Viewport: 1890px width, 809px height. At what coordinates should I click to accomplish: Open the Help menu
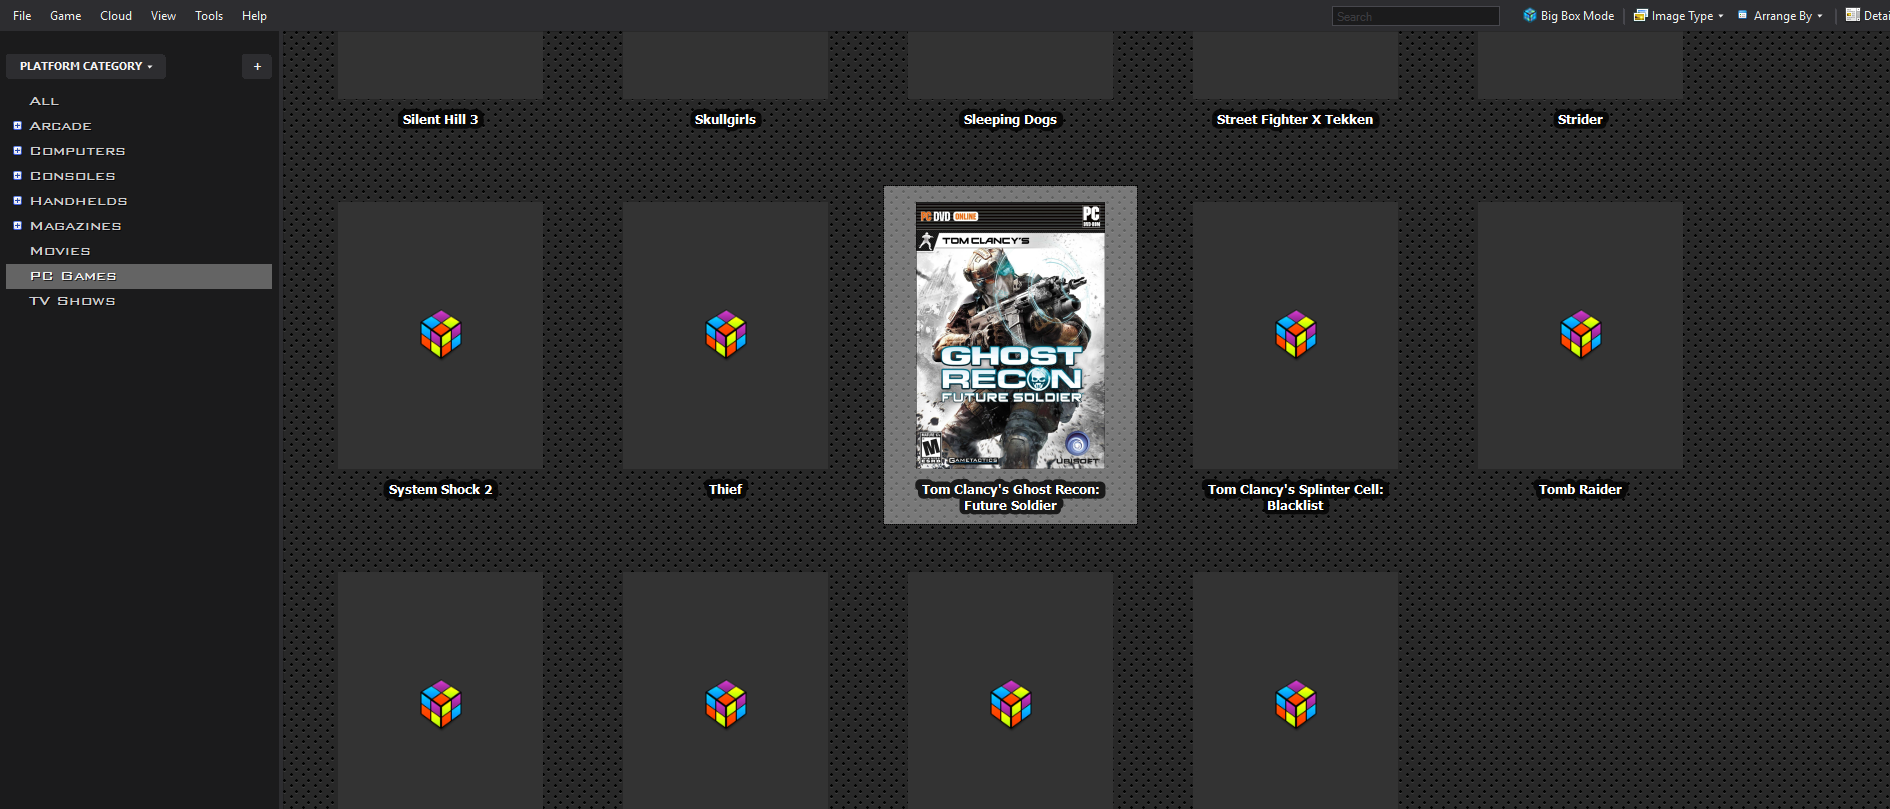254,16
